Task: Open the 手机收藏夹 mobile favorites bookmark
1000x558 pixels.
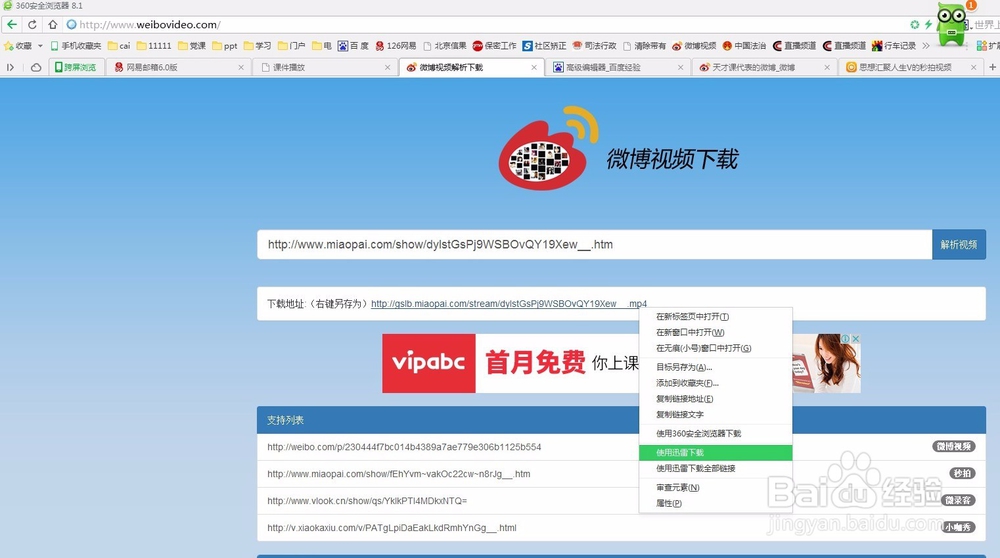Action: (x=76, y=46)
